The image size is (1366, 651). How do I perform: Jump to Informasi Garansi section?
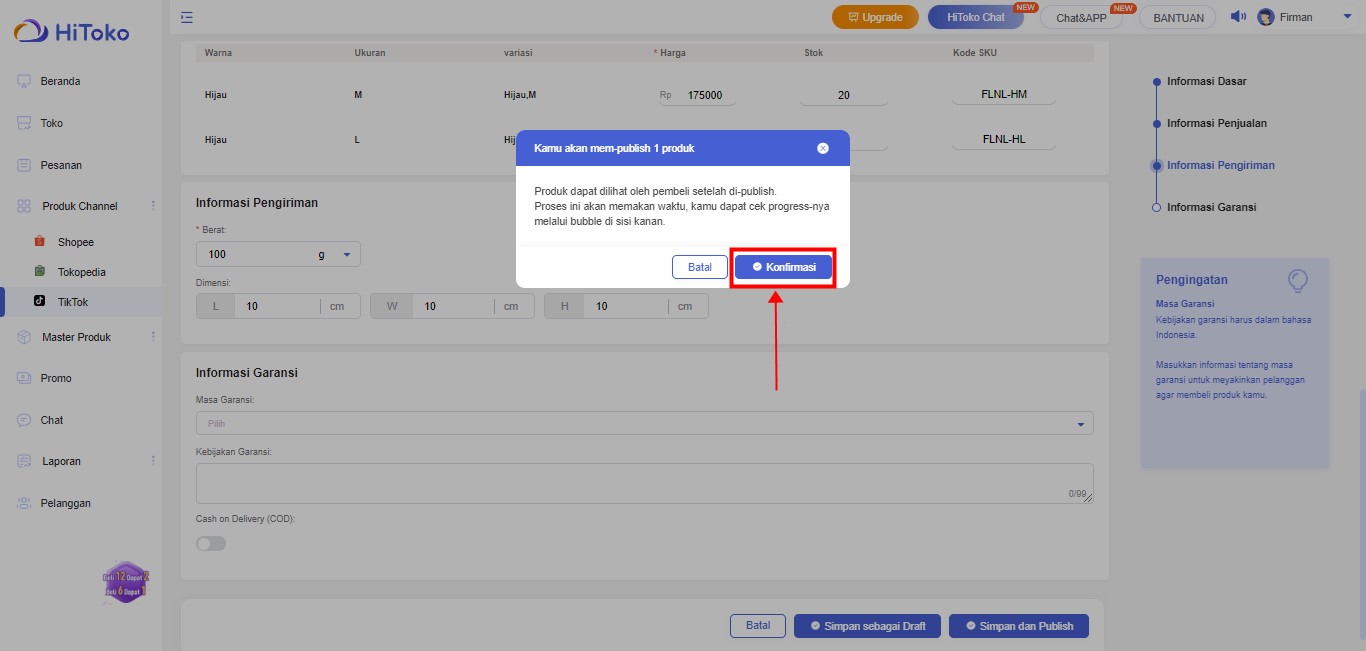click(x=1211, y=207)
